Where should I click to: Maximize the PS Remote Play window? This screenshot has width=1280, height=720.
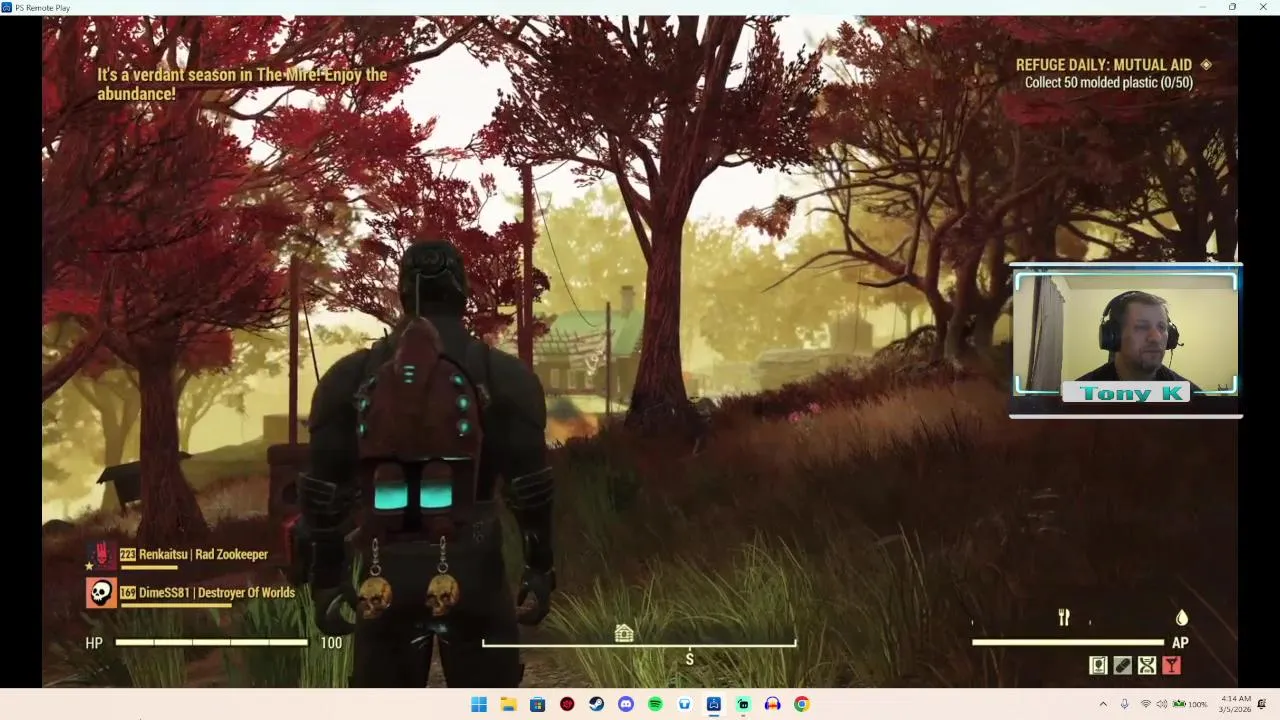click(x=1232, y=7)
